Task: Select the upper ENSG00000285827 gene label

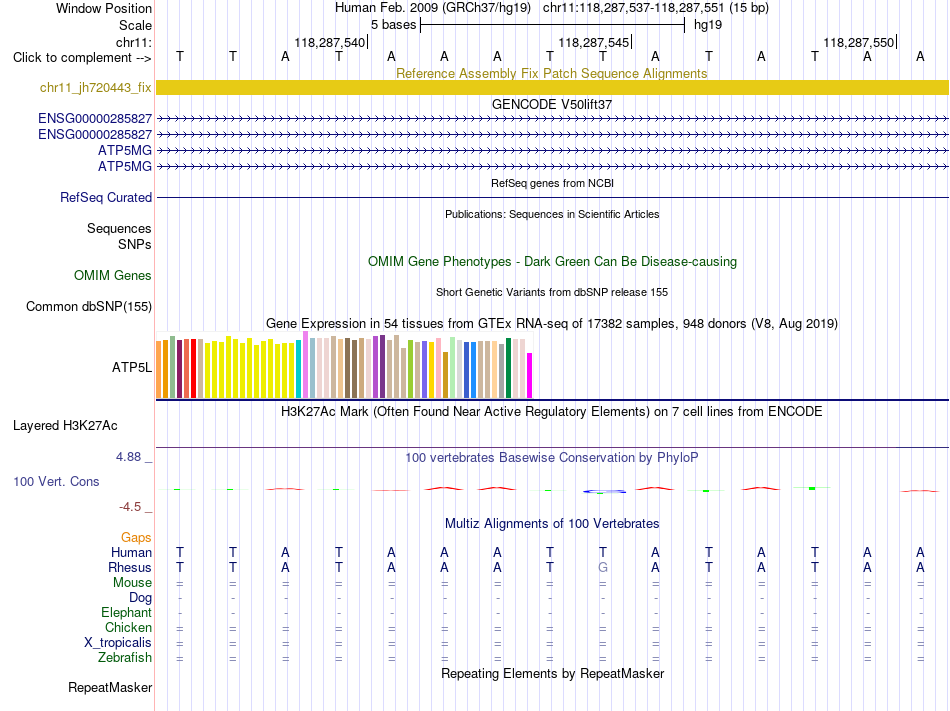Action: pyautogui.click(x=95, y=119)
